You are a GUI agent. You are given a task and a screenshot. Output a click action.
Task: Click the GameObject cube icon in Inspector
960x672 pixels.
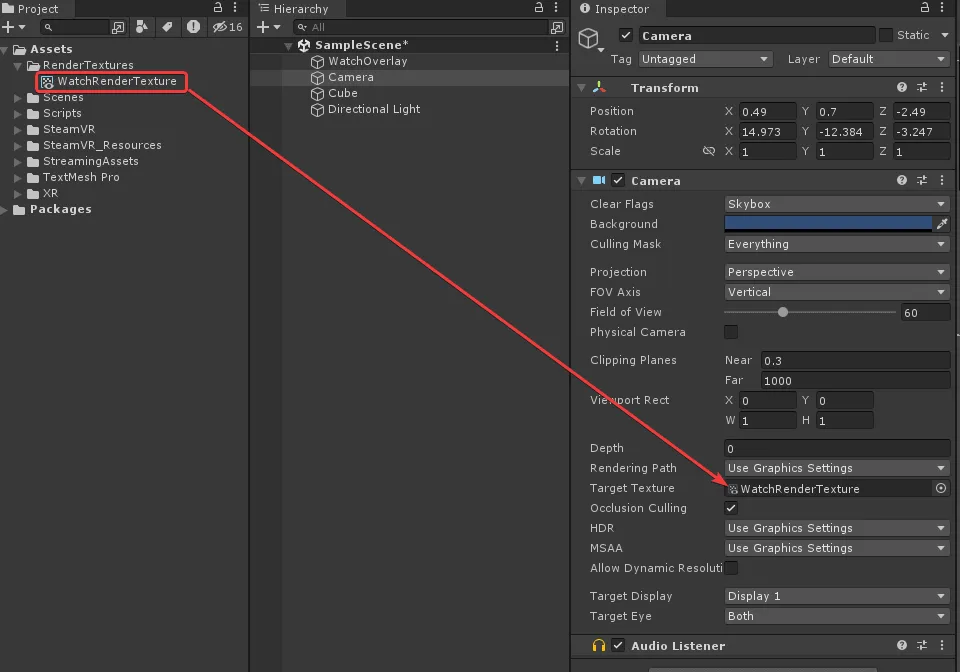588,39
